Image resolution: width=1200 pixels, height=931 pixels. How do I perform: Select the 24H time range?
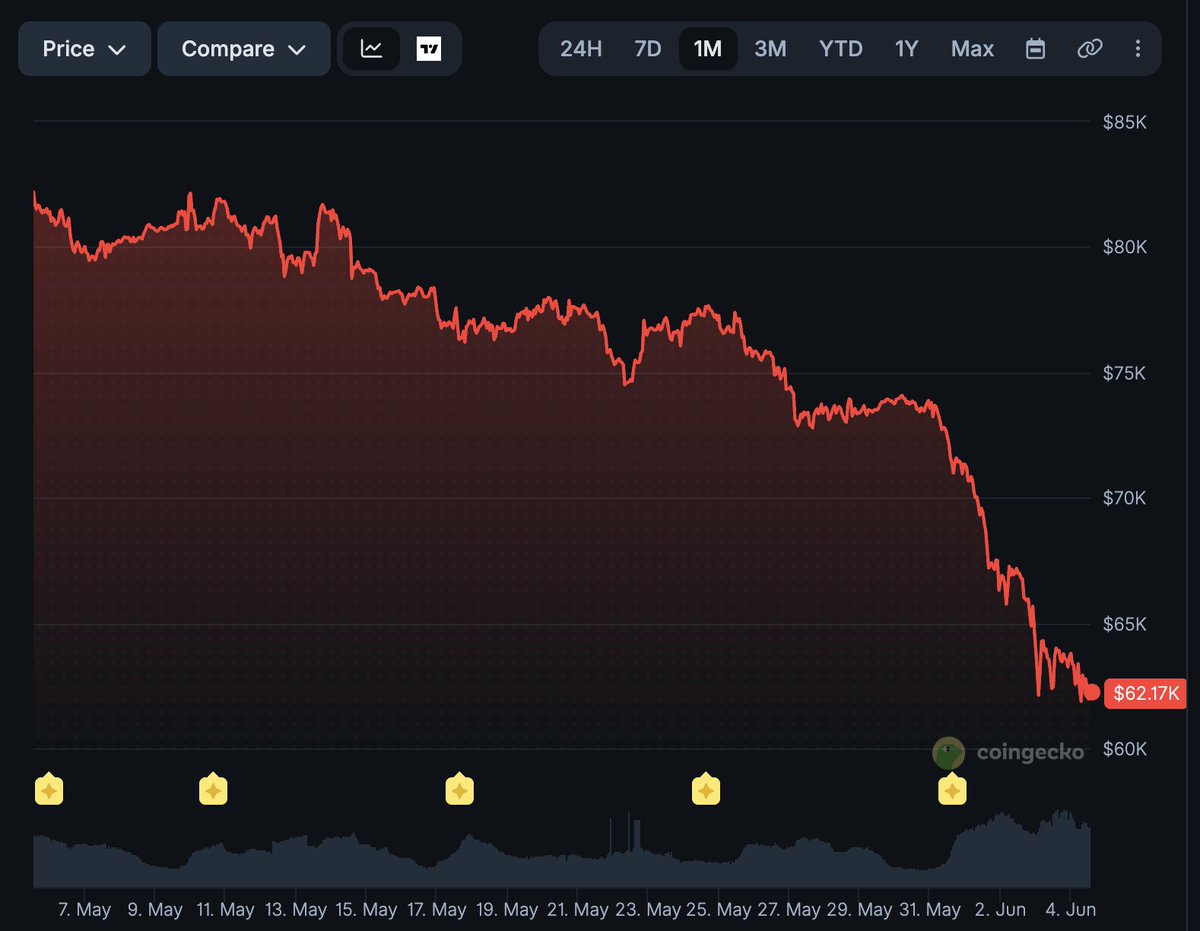coord(581,49)
